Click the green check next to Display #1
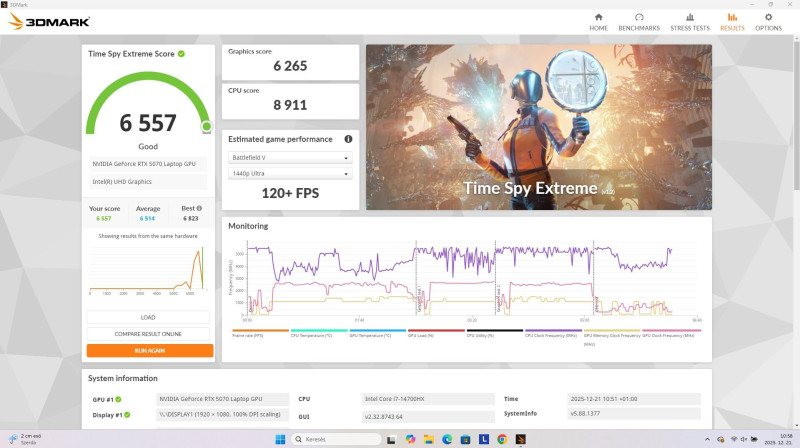Screen dimensions: 800x448 127,415
